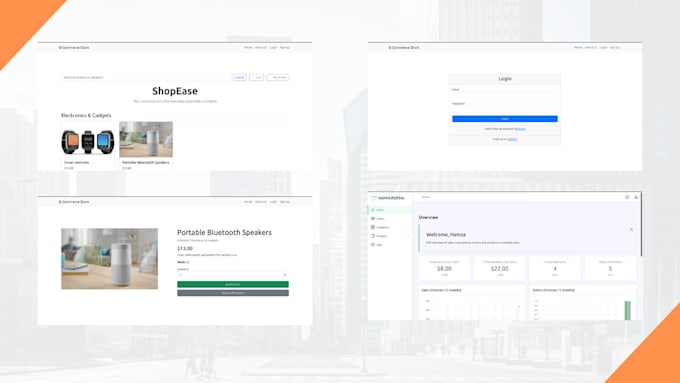Viewport: 680px width, 383px height.
Task: Click Admin Portal search field
Action: pos(473,197)
